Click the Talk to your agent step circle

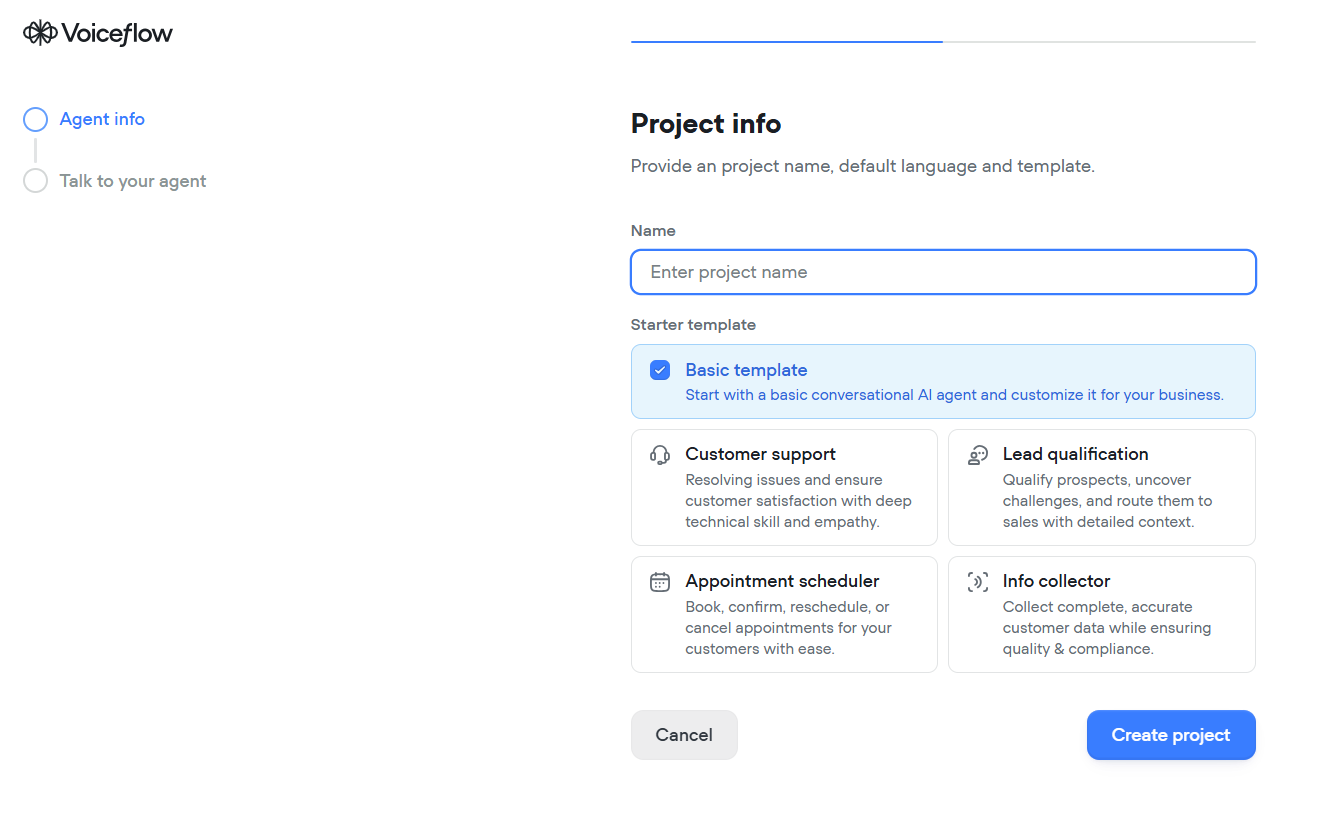click(x=35, y=181)
